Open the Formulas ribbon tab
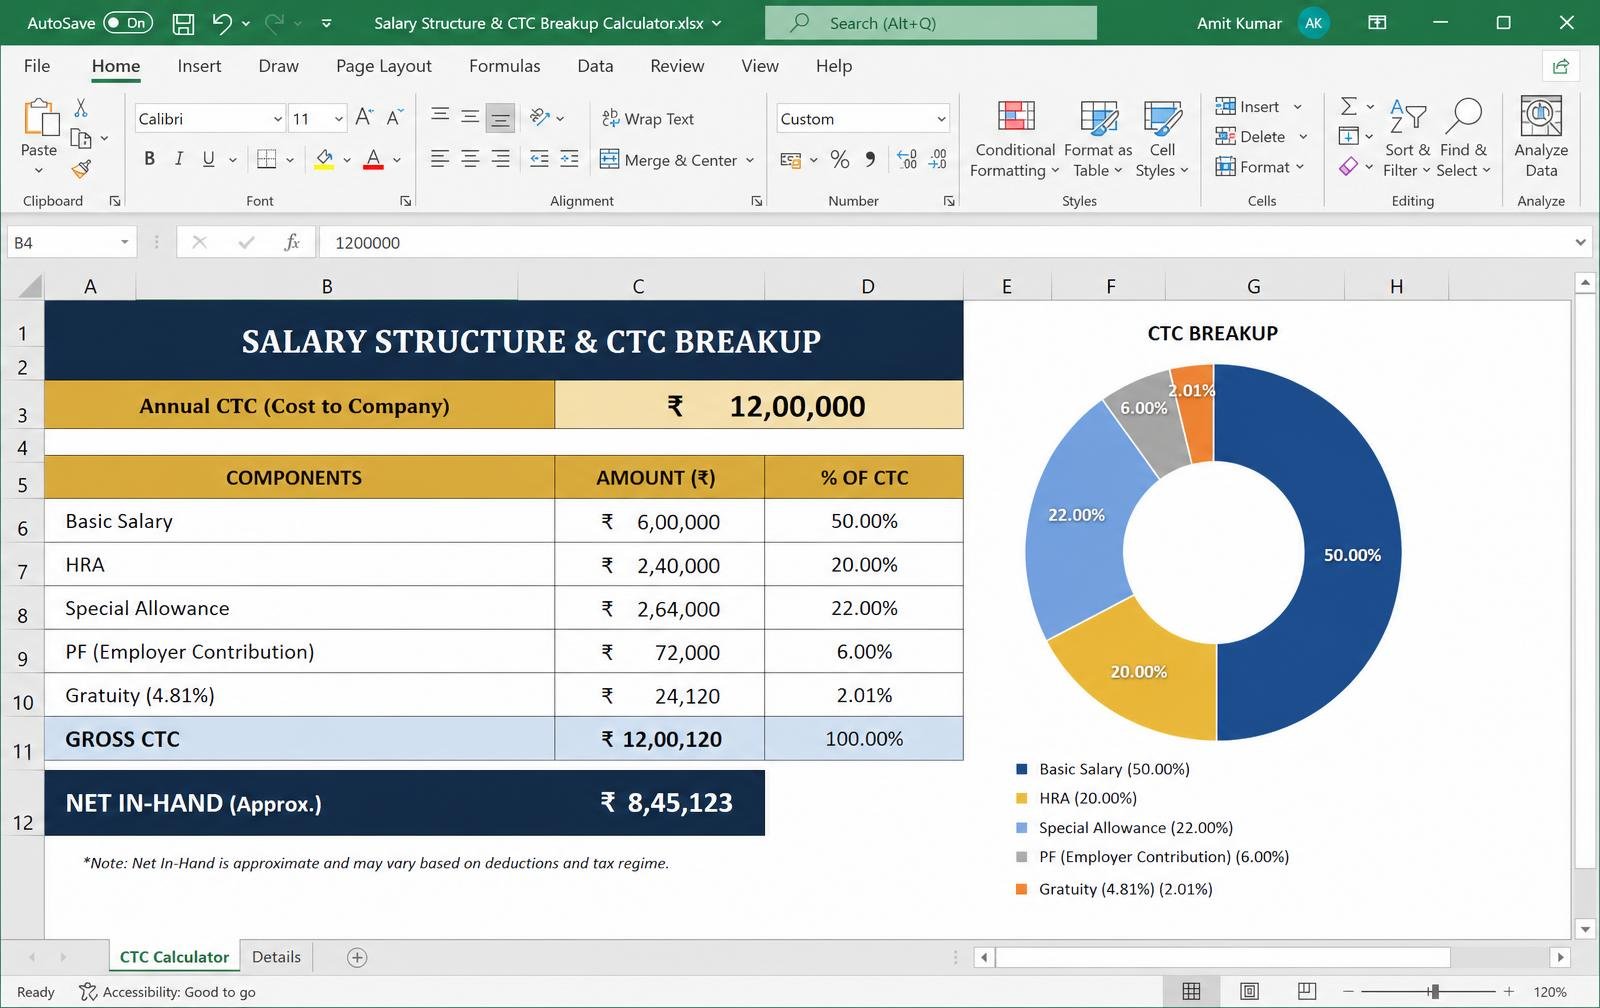 coord(504,66)
